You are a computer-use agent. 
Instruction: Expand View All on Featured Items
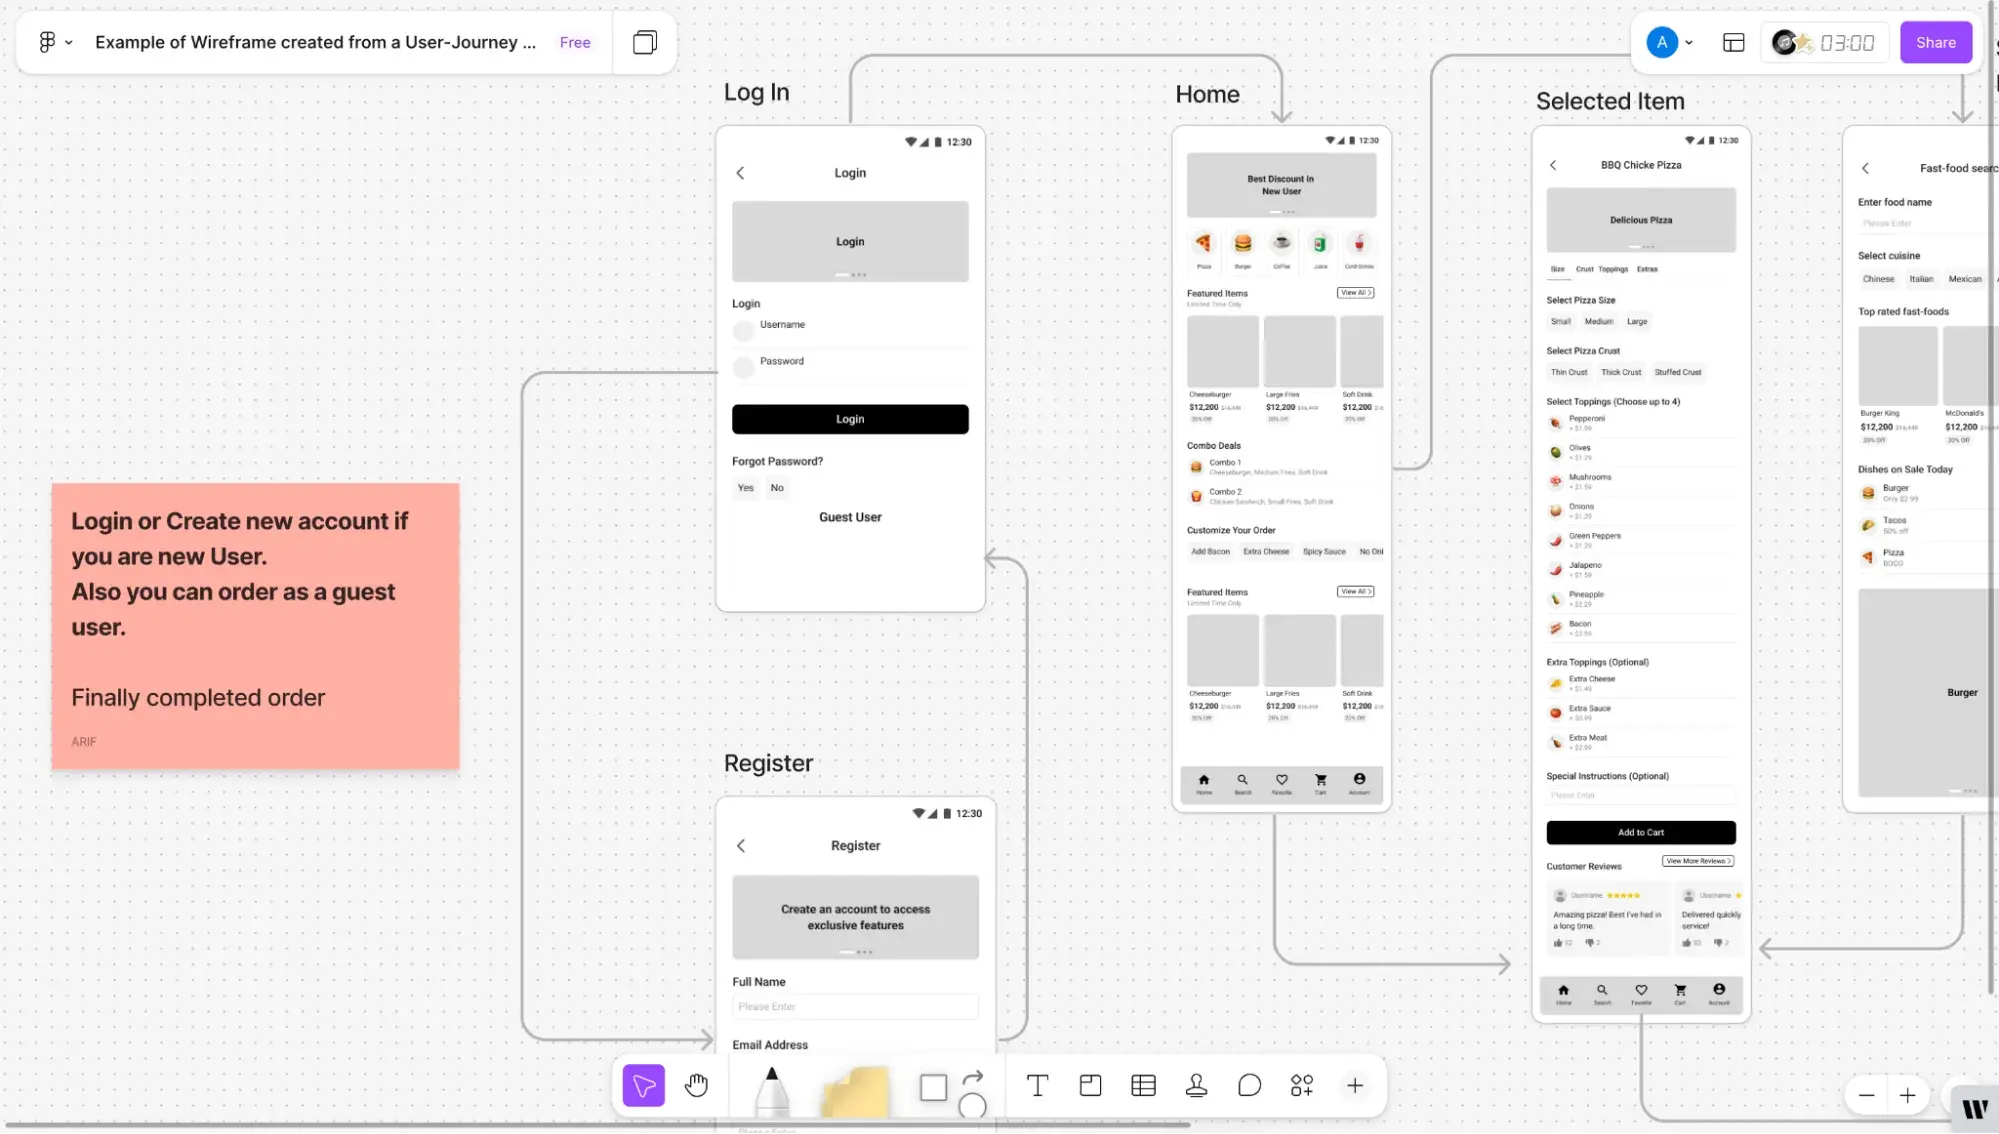coord(1355,292)
